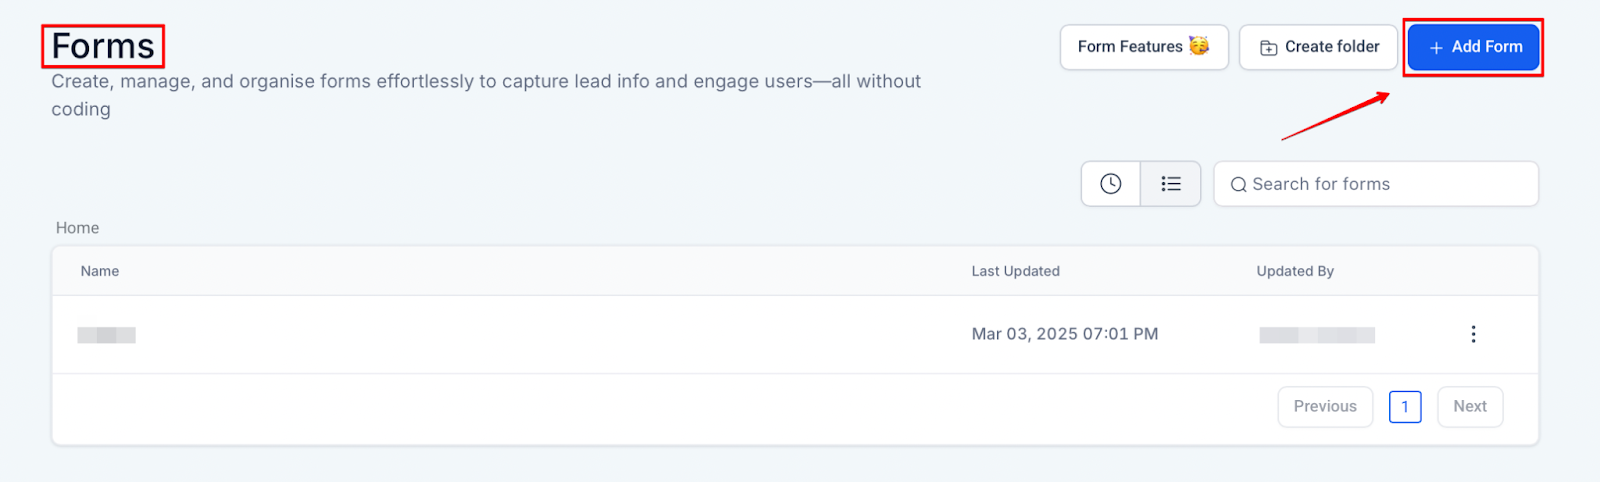Screen dimensions: 1600x482
Task: Open the blurred form name in the row
Action: tap(107, 335)
